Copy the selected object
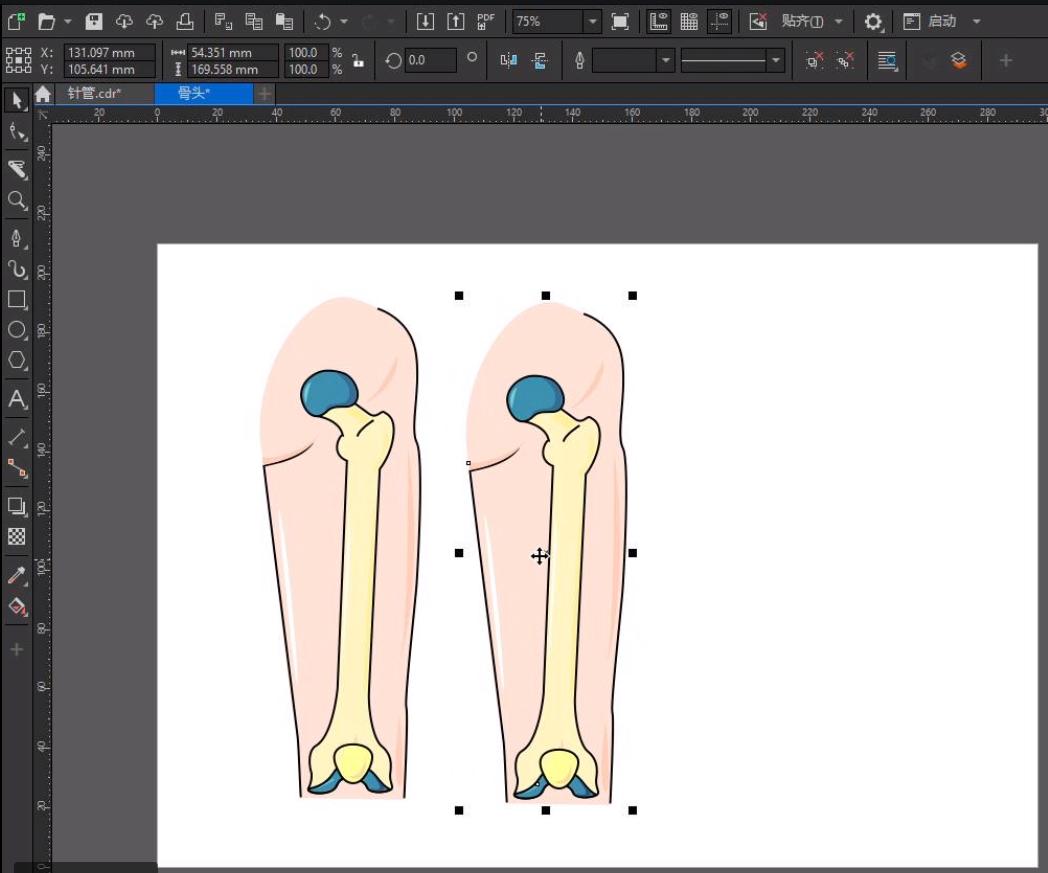 click(x=254, y=21)
